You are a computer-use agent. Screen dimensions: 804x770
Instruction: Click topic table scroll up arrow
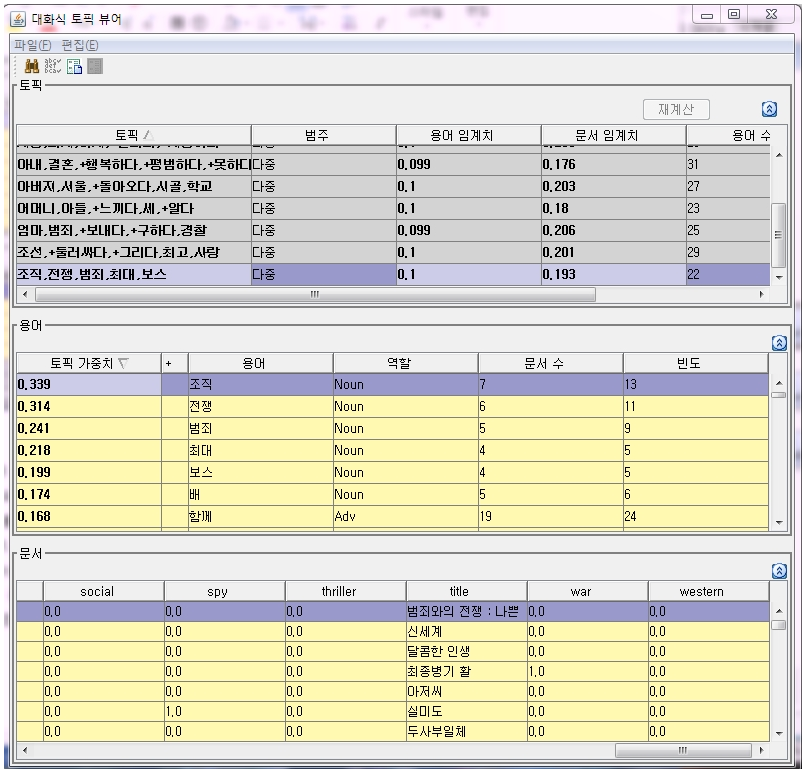point(779,155)
